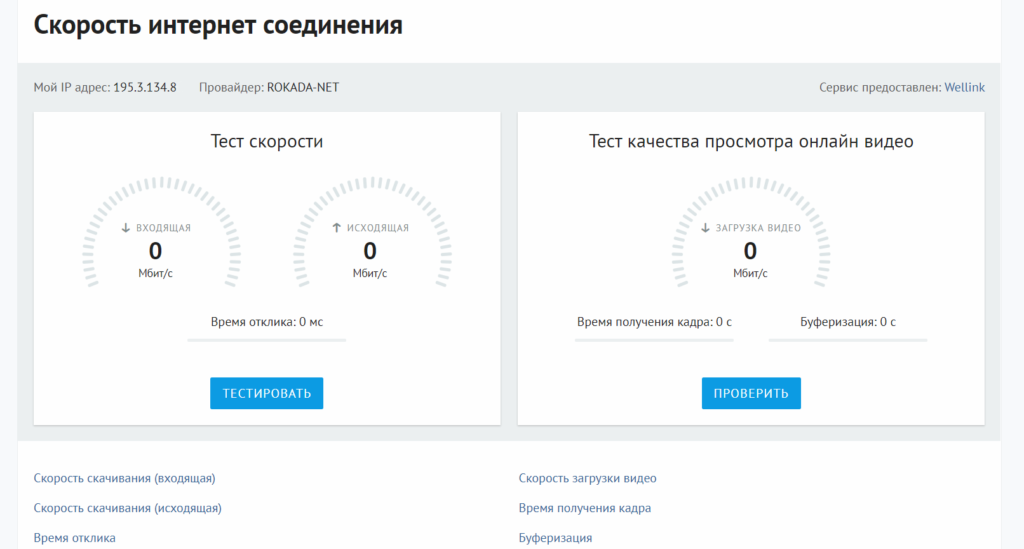Click the video download gauge value
Screen dimensions: 1024x549
point(750,251)
